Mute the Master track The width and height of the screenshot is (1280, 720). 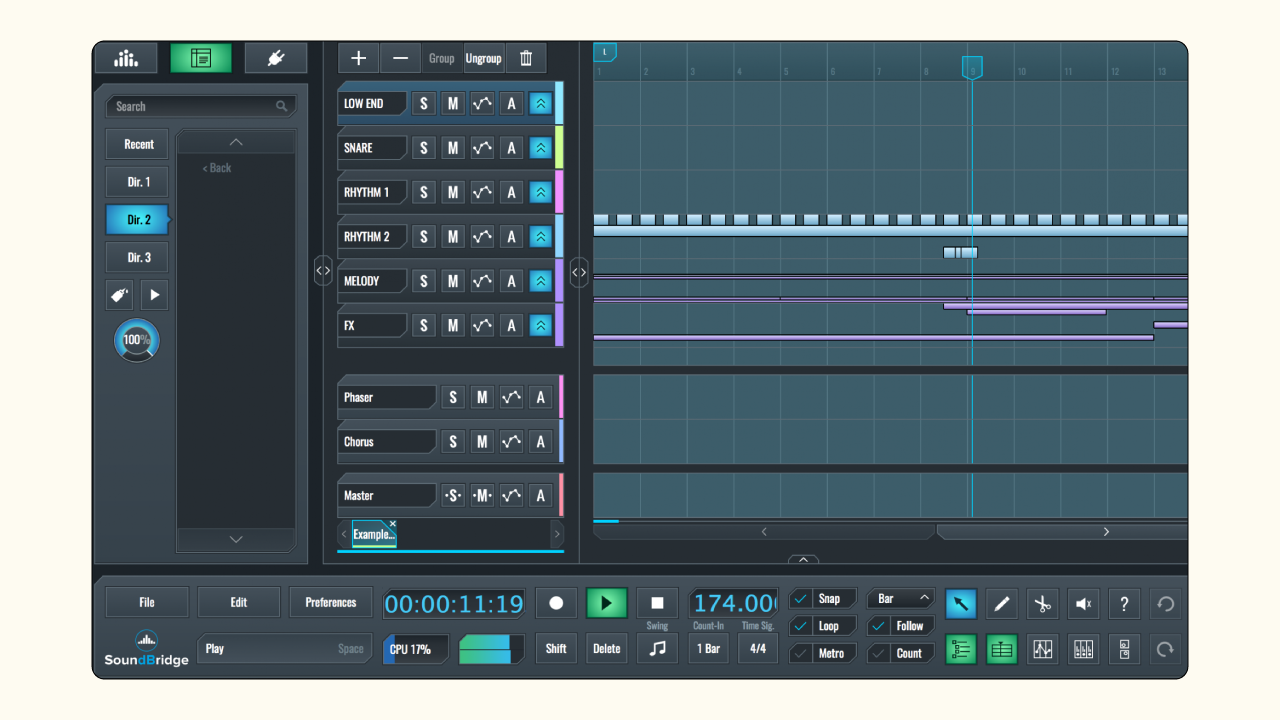point(482,495)
